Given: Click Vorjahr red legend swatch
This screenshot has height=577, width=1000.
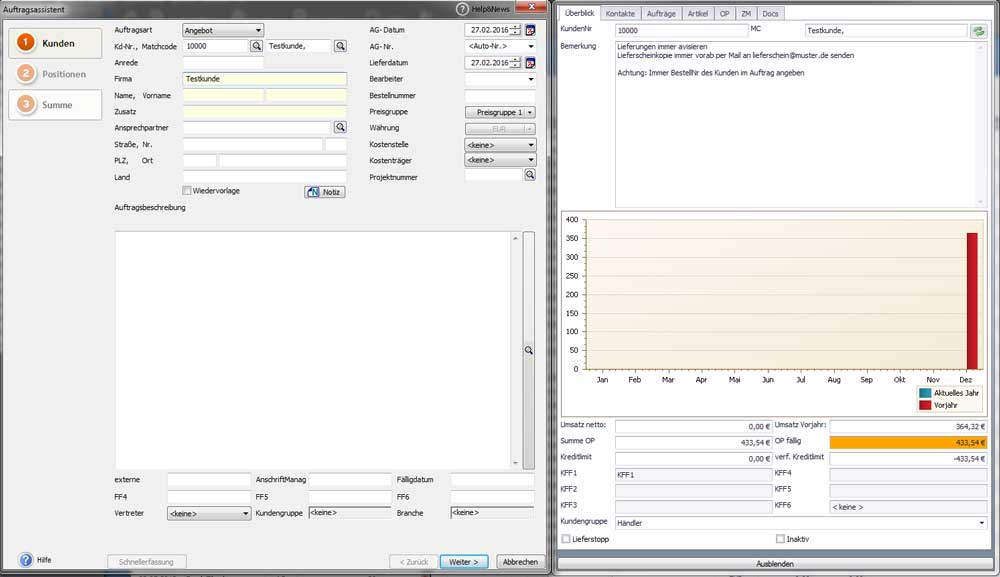Looking at the screenshot, I should pyautogui.click(x=925, y=405).
